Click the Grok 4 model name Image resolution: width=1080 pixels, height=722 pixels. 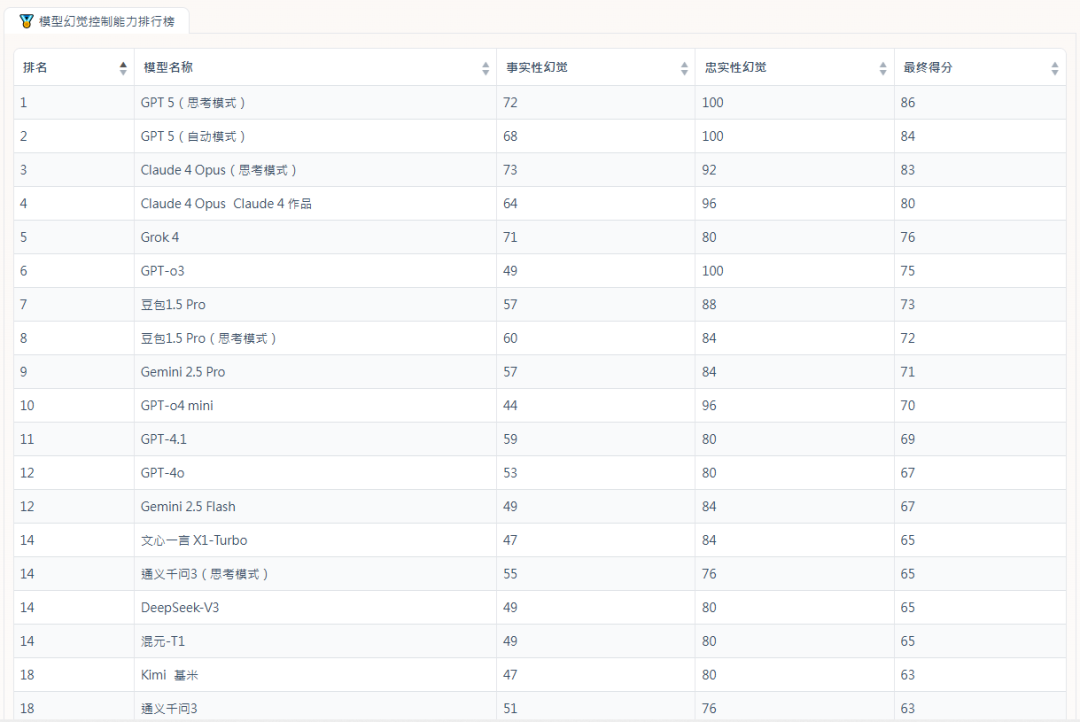(160, 238)
